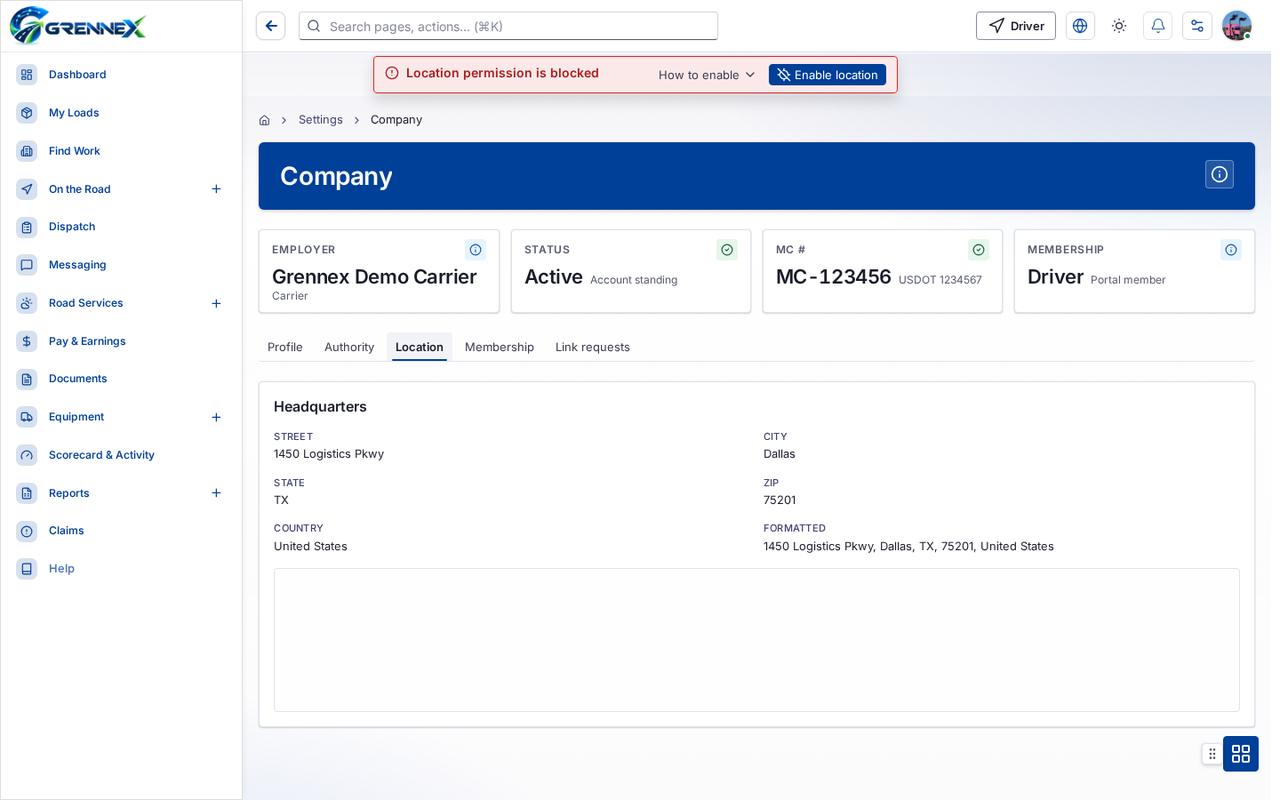
Task: Switch to the Link requests tab
Action: click(593, 347)
